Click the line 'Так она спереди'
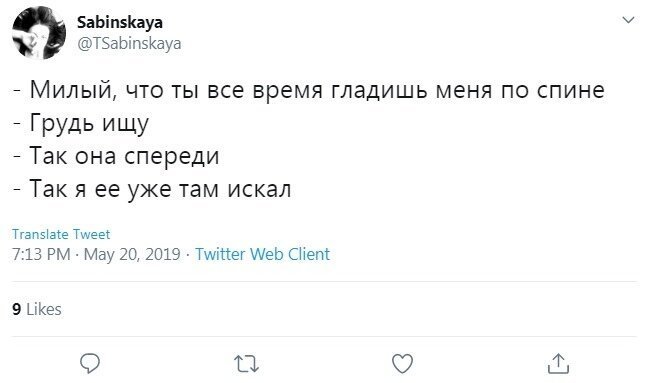Viewport: 649px width, 383px height. (x=116, y=156)
